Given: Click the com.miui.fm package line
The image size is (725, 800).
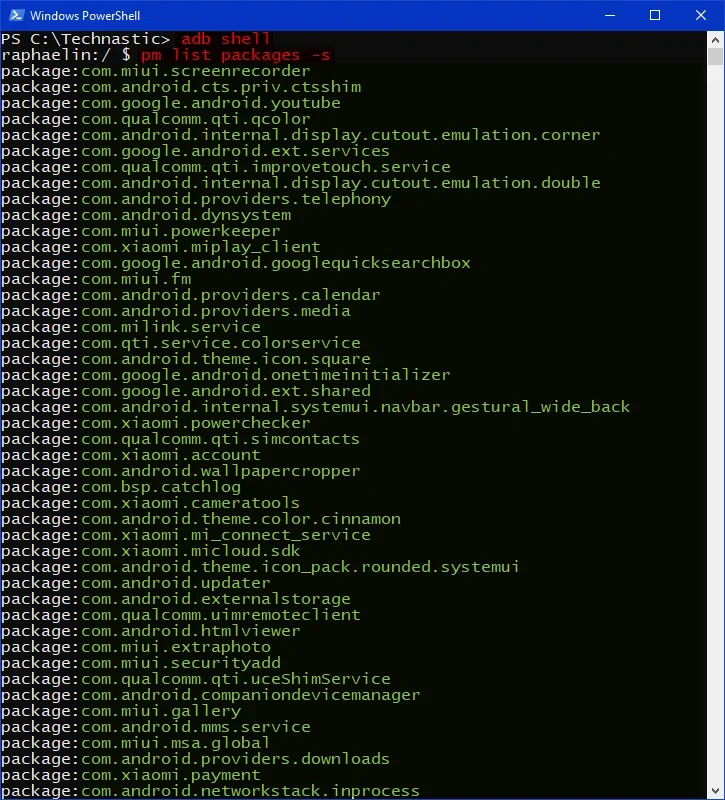Looking at the screenshot, I should click(96, 279).
